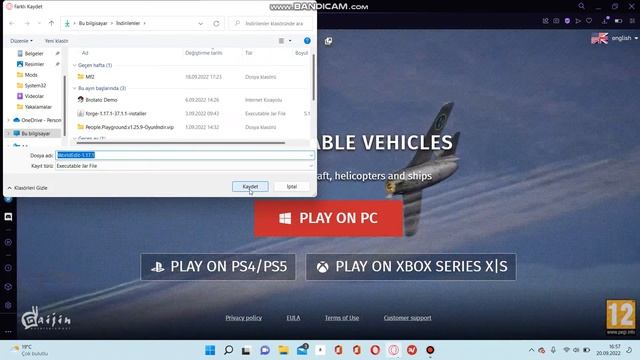Expand the OneDrive tree node
The image size is (640, 360).
(8, 120)
